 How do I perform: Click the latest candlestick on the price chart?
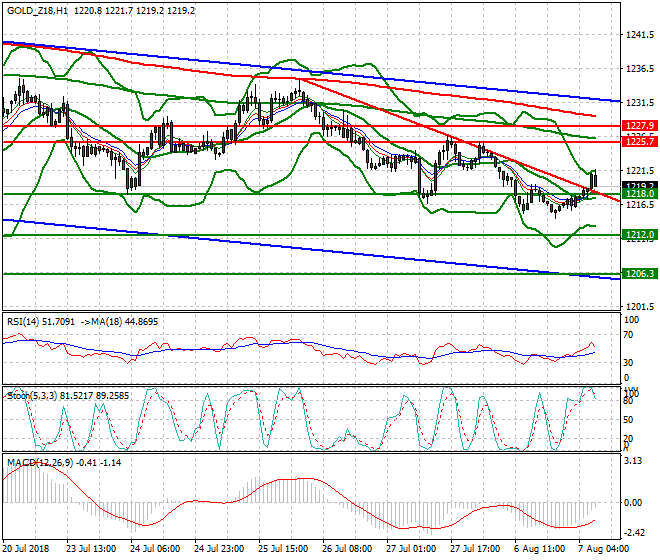(596, 179)
